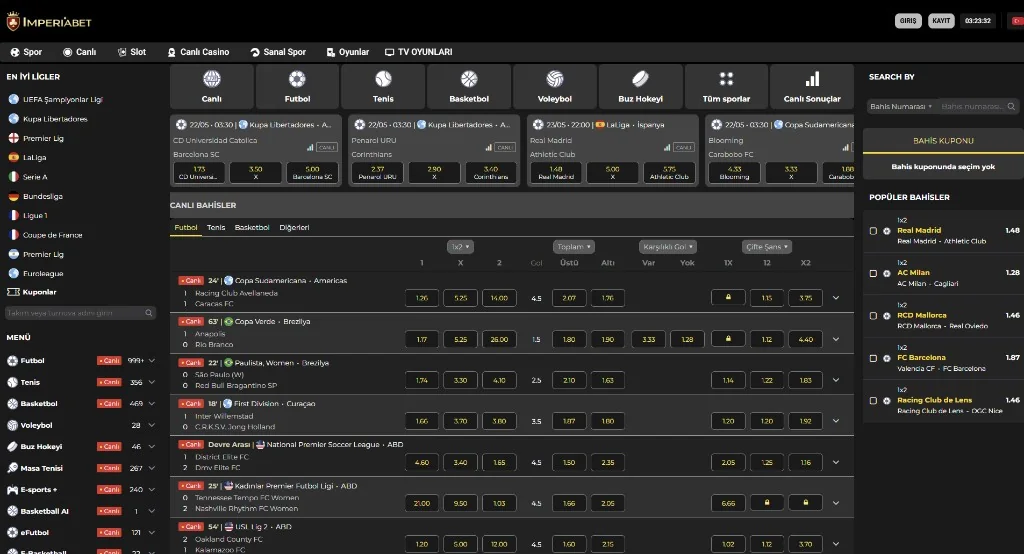Viewport: 1024px width, 554px height.
Task: Open the Sanal Spor main menu
Action: 278,52
